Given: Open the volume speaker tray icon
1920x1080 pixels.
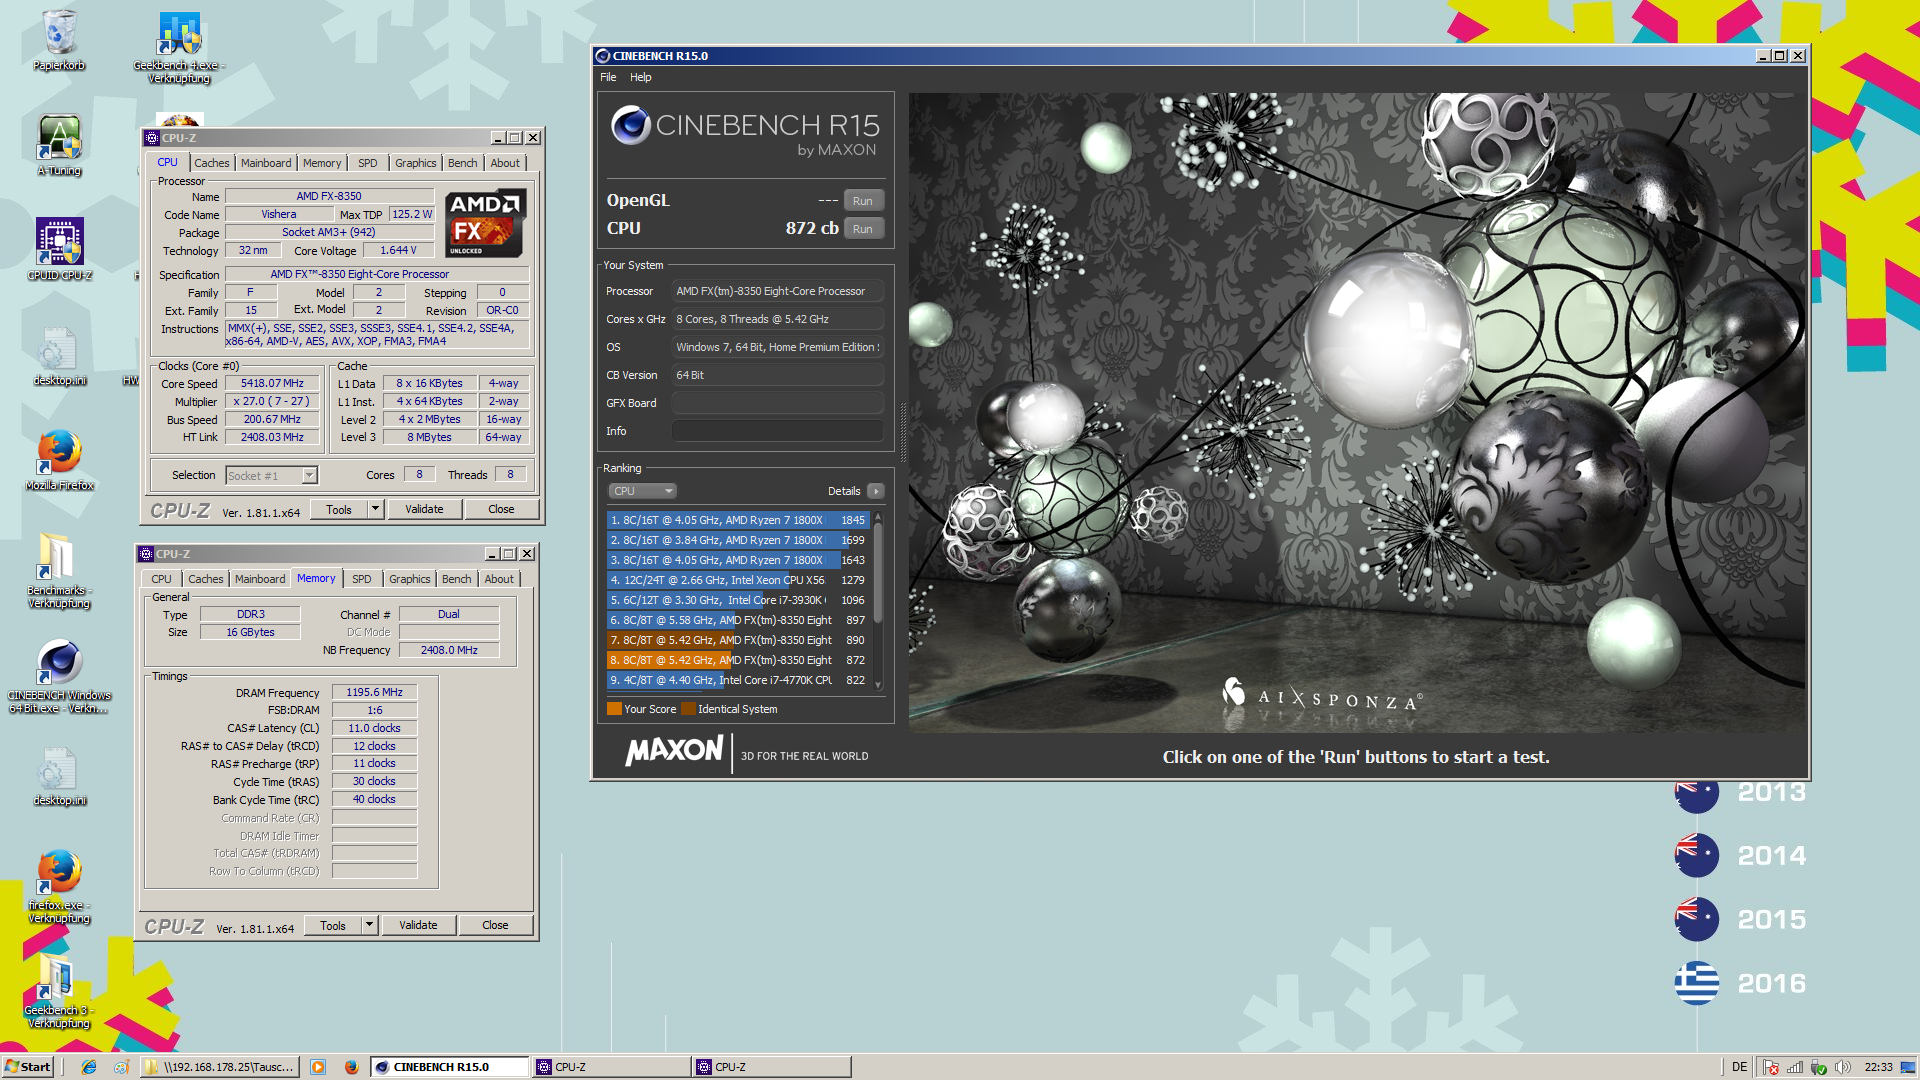Looking at the screenshot, I should click(1843, 1067).
